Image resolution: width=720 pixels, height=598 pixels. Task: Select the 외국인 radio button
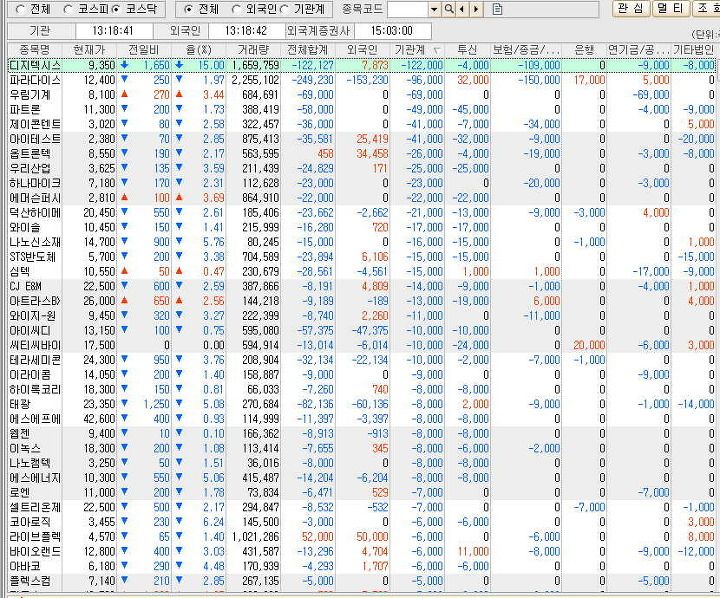pyautogui.click(x=236, y=9)
